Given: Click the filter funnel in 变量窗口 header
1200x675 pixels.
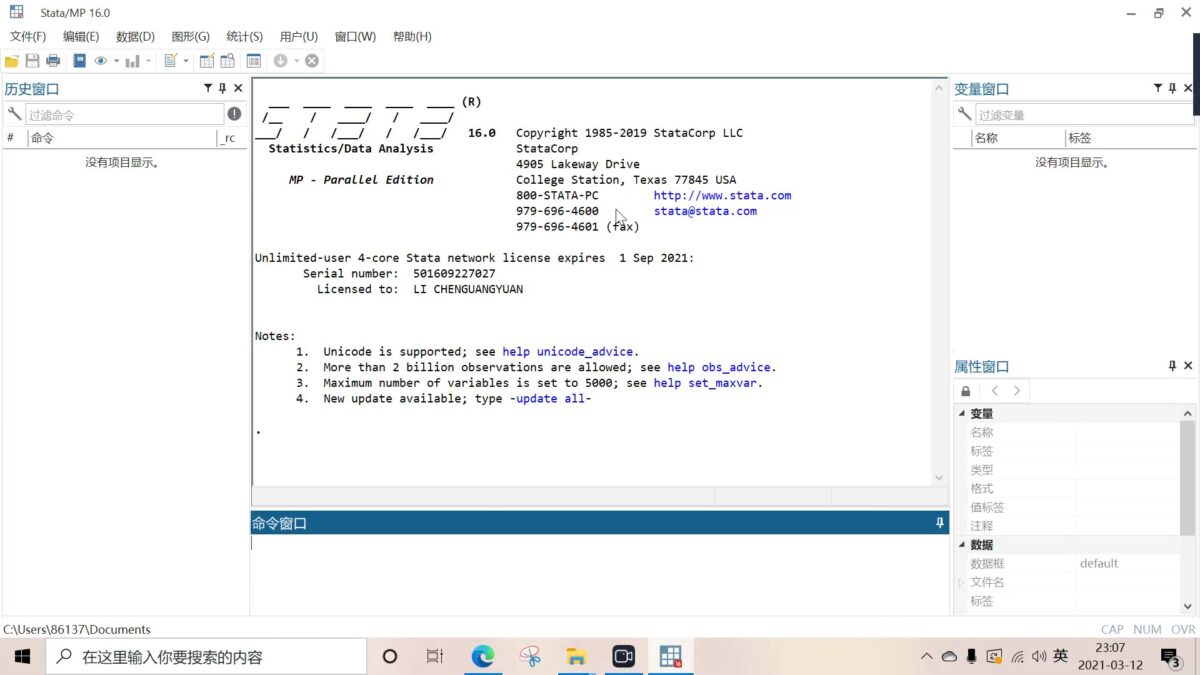Looking at the screenshot, I should pyautogui.click(x=1158, y=88).
